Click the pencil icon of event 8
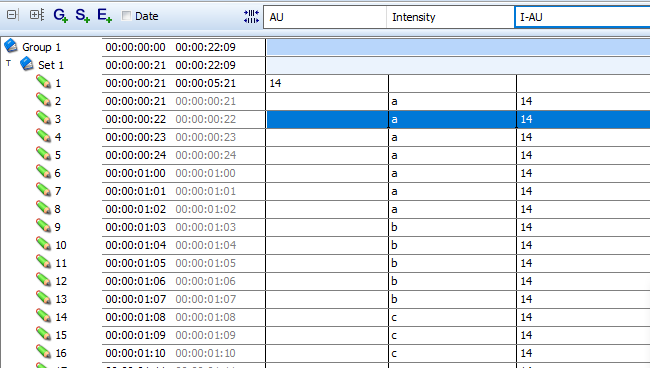Viewport: 650px width, 368px height. click(44, 208)
